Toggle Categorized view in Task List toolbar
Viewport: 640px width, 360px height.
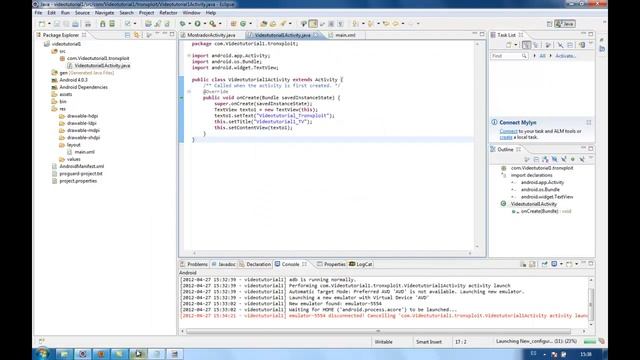point(527,45)
